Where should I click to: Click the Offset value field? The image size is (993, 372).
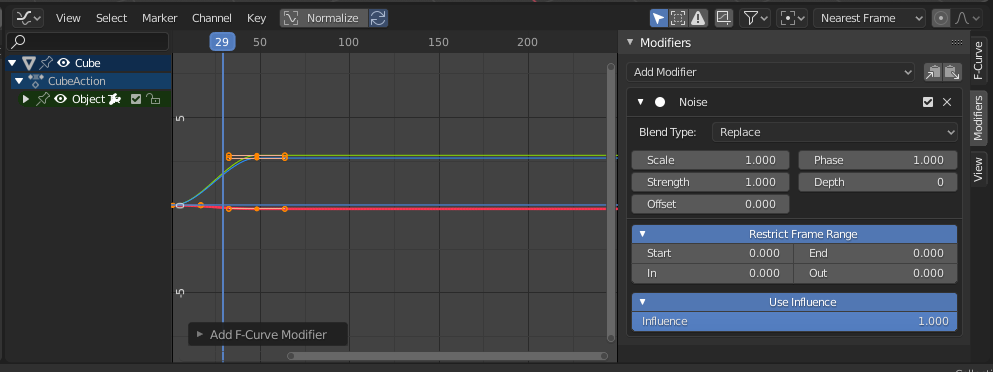pos(711,204)
